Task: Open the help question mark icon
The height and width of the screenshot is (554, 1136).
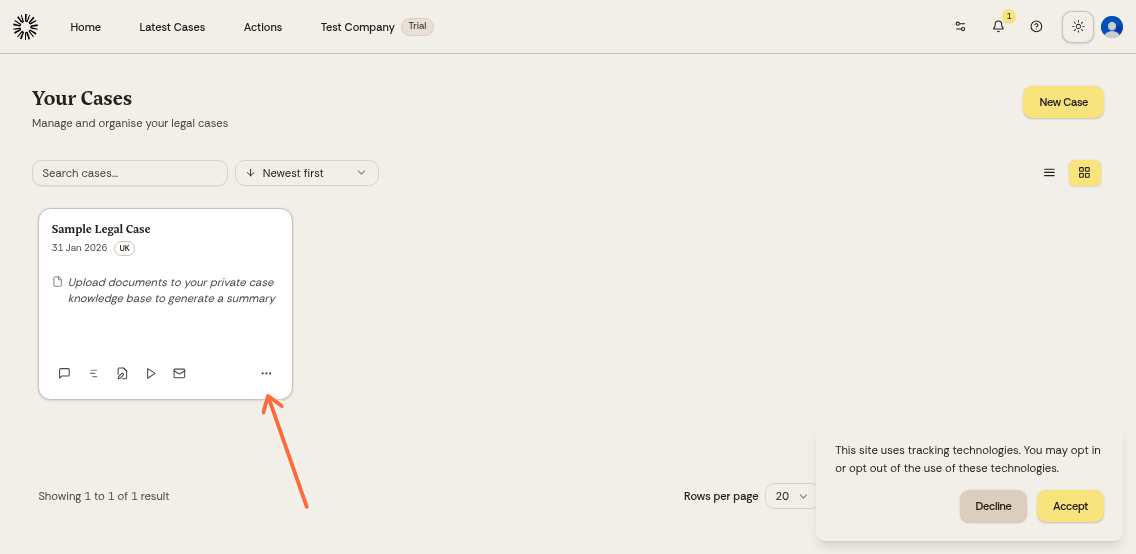Action: pyautogui.click(x=1036, y=27)
